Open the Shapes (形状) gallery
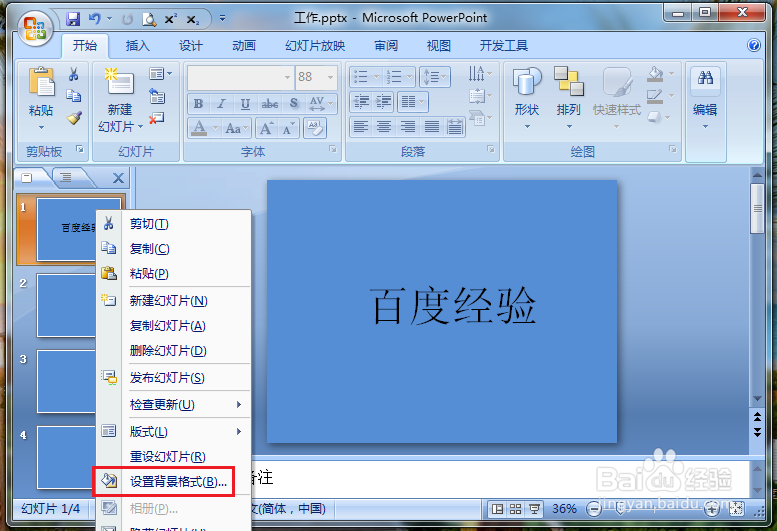 point(527,98)
